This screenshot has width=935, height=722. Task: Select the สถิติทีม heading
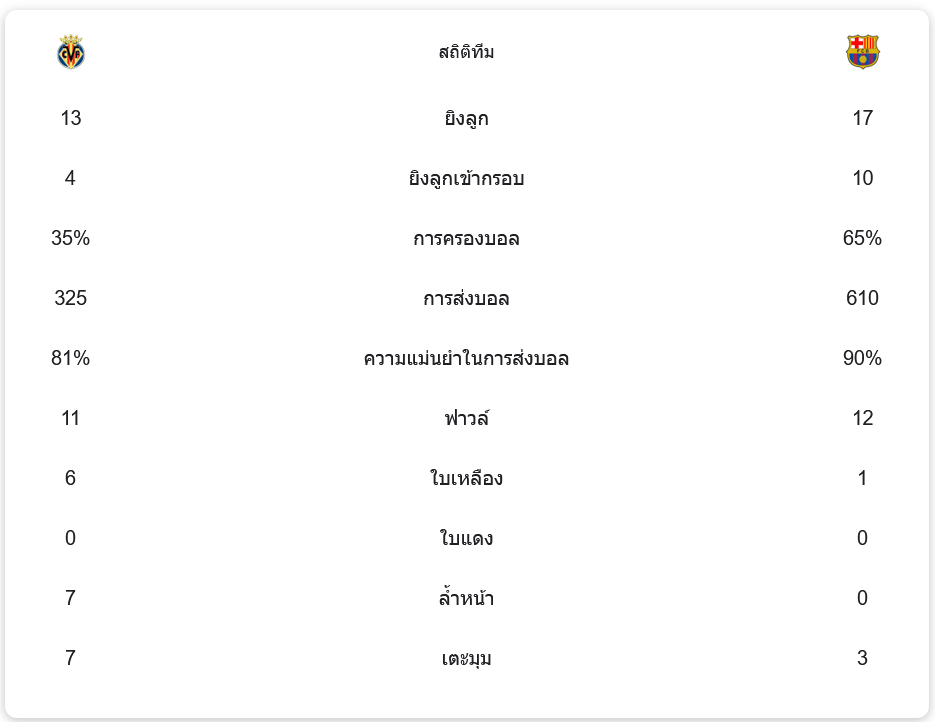pos(466,52)
